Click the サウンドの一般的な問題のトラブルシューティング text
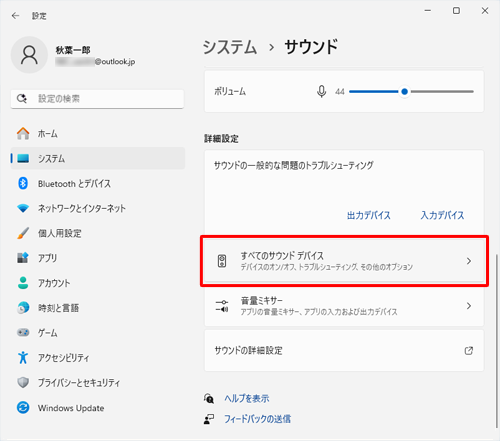500x441 pixels. (x=294, y=165)
